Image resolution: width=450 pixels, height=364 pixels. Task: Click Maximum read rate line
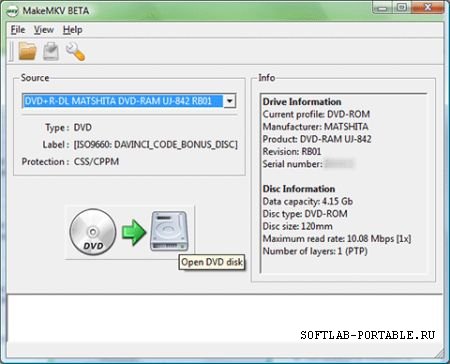point(337,239)
